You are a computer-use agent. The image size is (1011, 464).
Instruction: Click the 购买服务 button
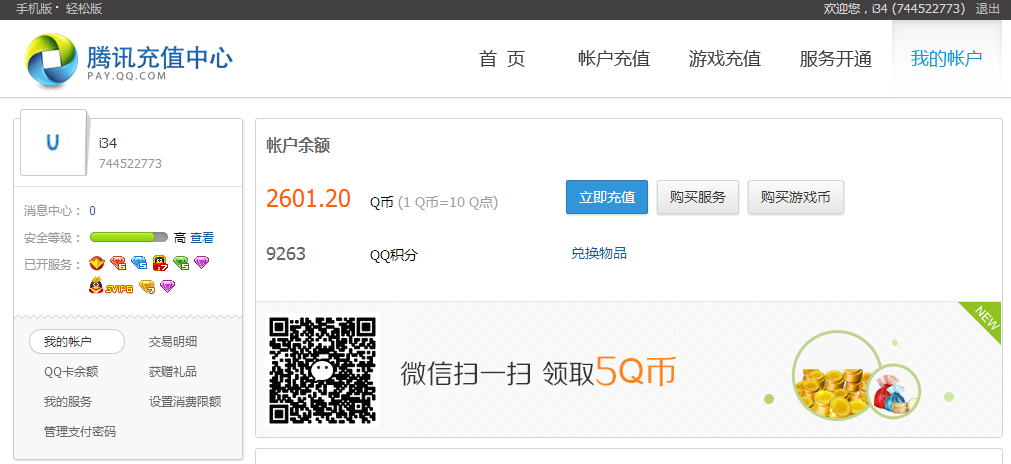click(x=698, y=197)
